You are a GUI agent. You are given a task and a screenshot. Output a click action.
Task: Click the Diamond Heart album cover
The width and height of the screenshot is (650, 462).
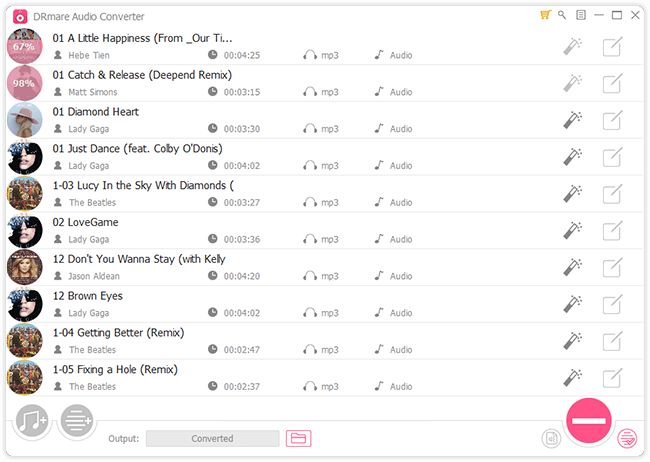[x=25, y=120]
